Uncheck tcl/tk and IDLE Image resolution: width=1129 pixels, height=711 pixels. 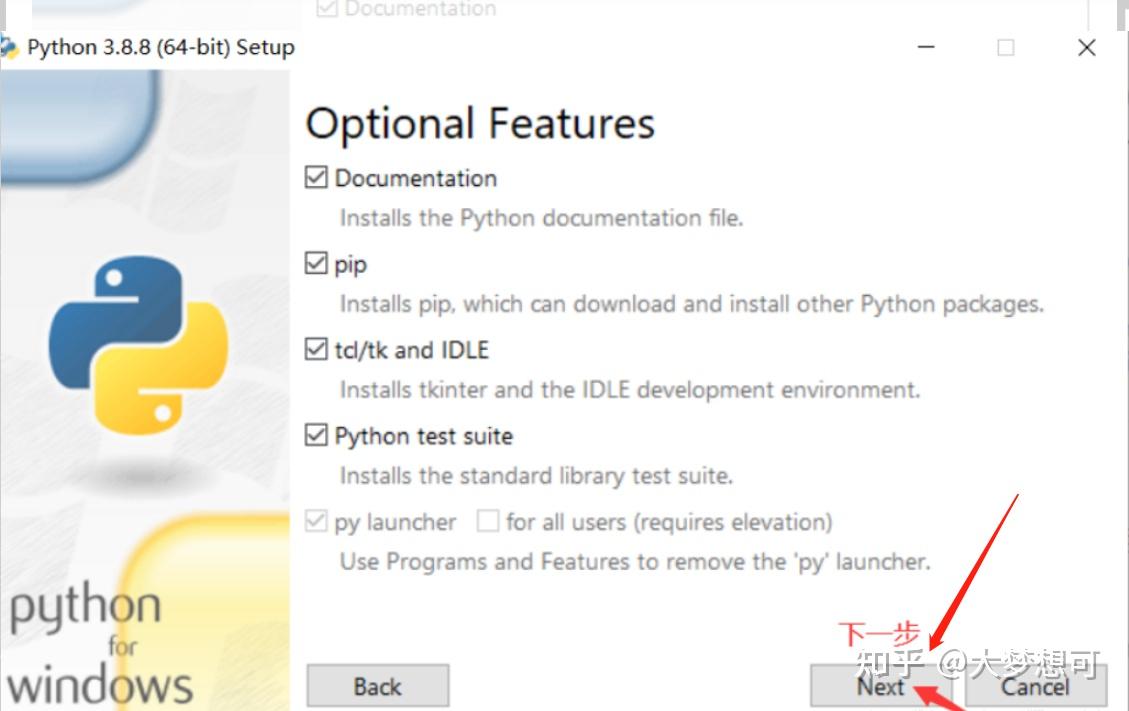[x=316, y=349]
